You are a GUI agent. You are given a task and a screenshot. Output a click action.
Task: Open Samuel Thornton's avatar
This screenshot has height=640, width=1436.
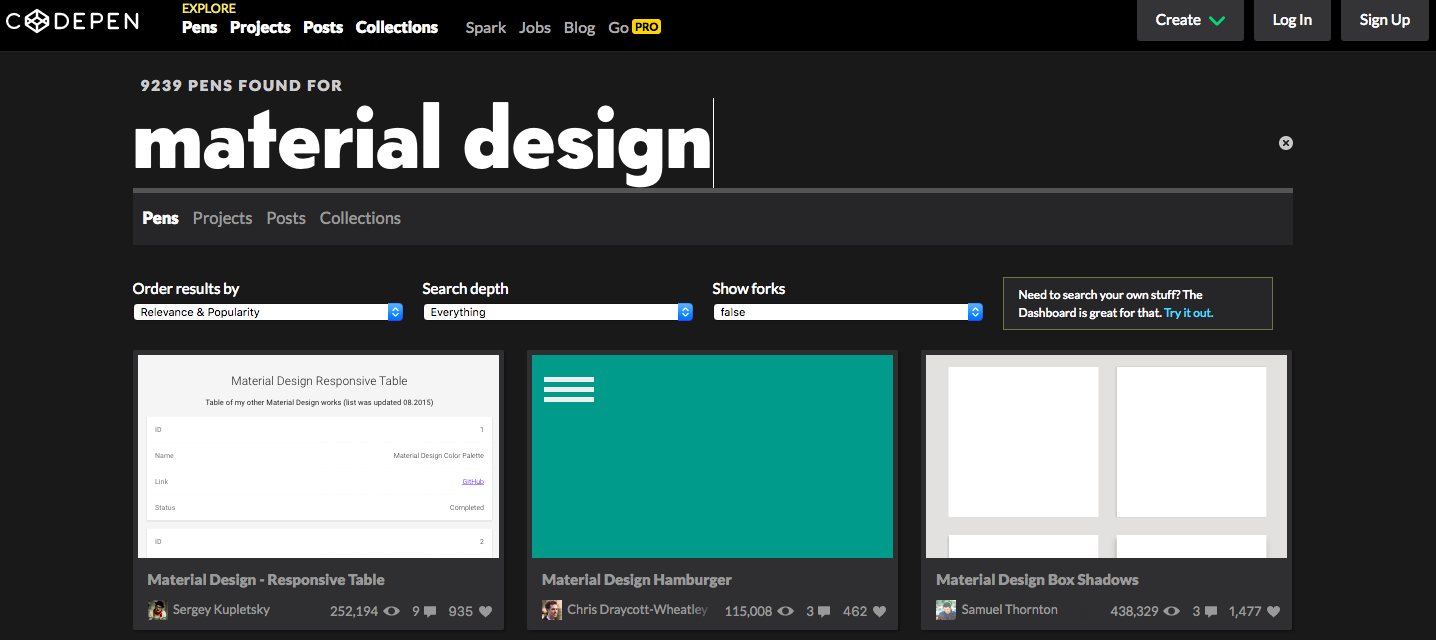point(946,610)
